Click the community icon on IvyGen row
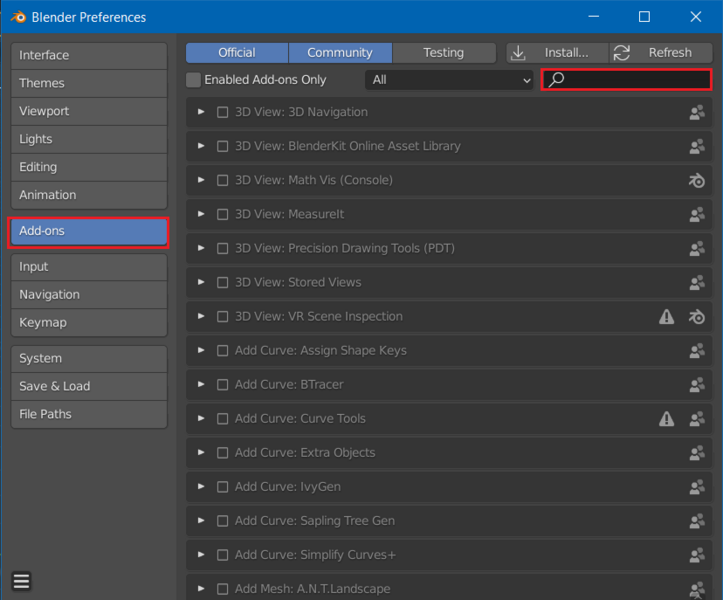 [x=697, y=486]
